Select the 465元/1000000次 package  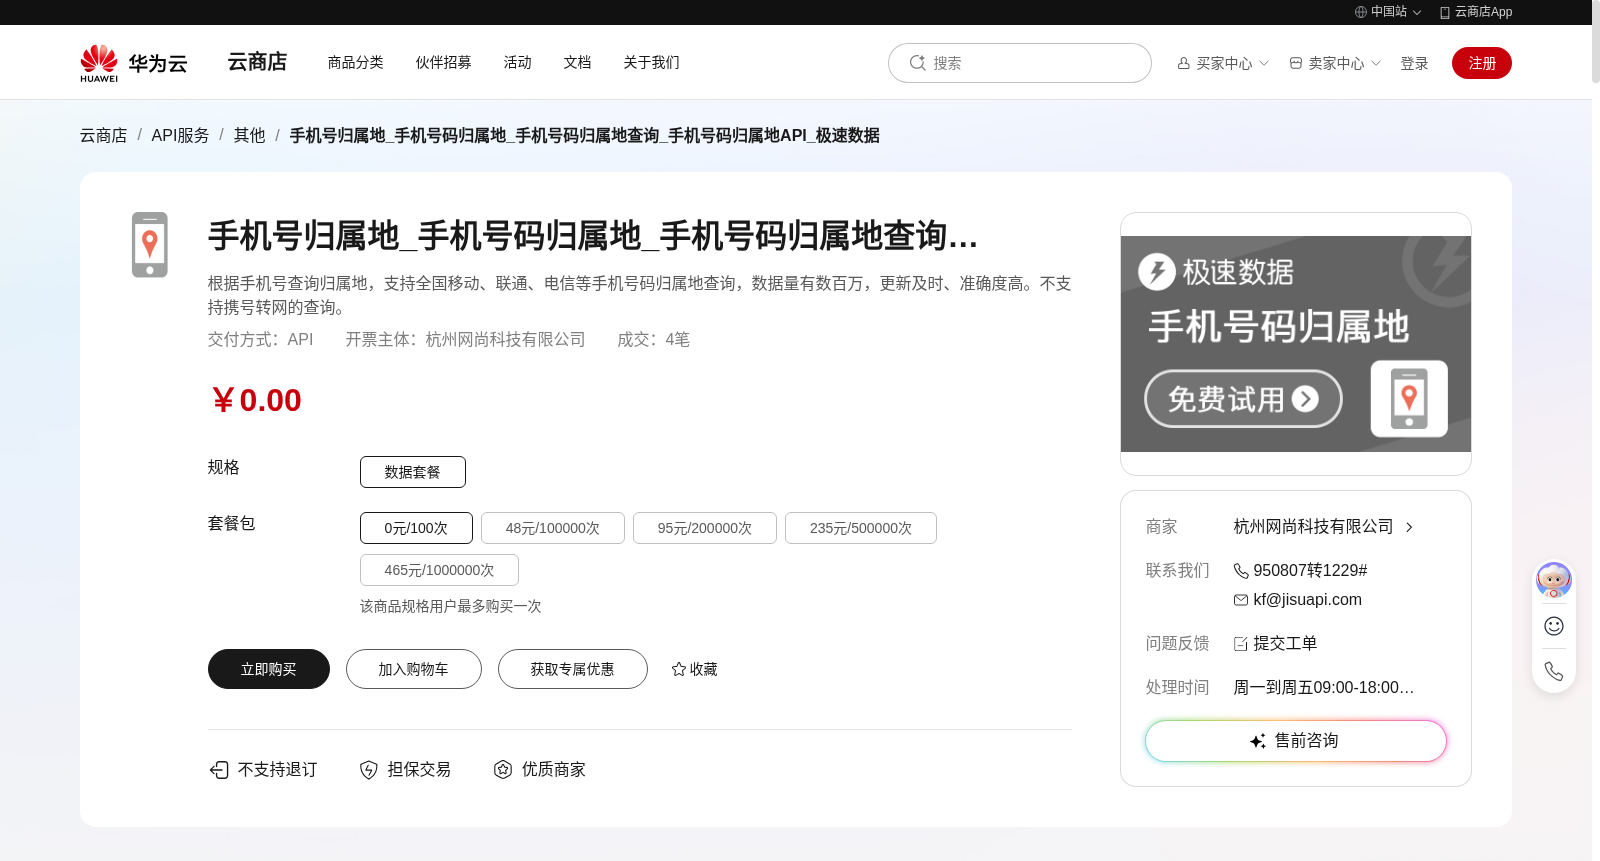pyautogui.click(x=439, y=570)
